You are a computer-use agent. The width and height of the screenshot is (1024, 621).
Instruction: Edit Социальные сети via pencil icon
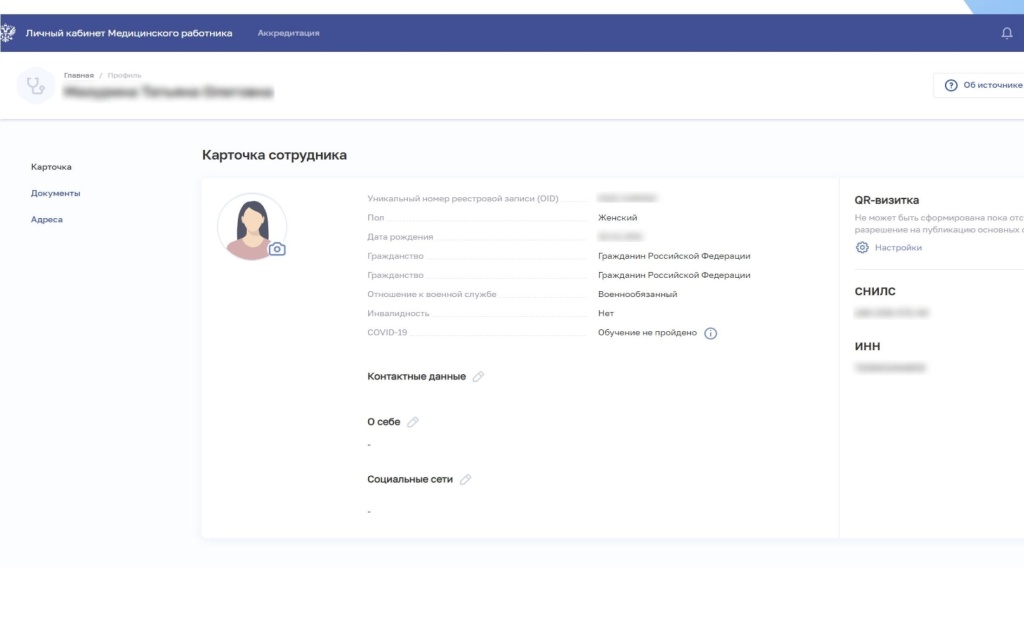(465, 480)
